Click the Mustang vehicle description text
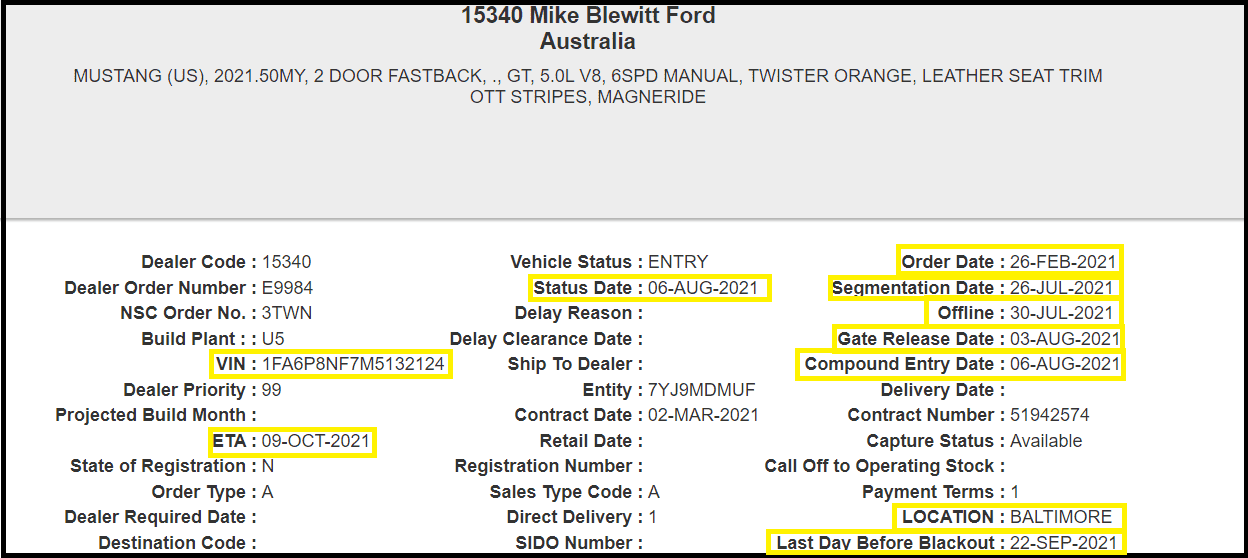The height and width of the screenshot is (558, 1248). (588, 86)
